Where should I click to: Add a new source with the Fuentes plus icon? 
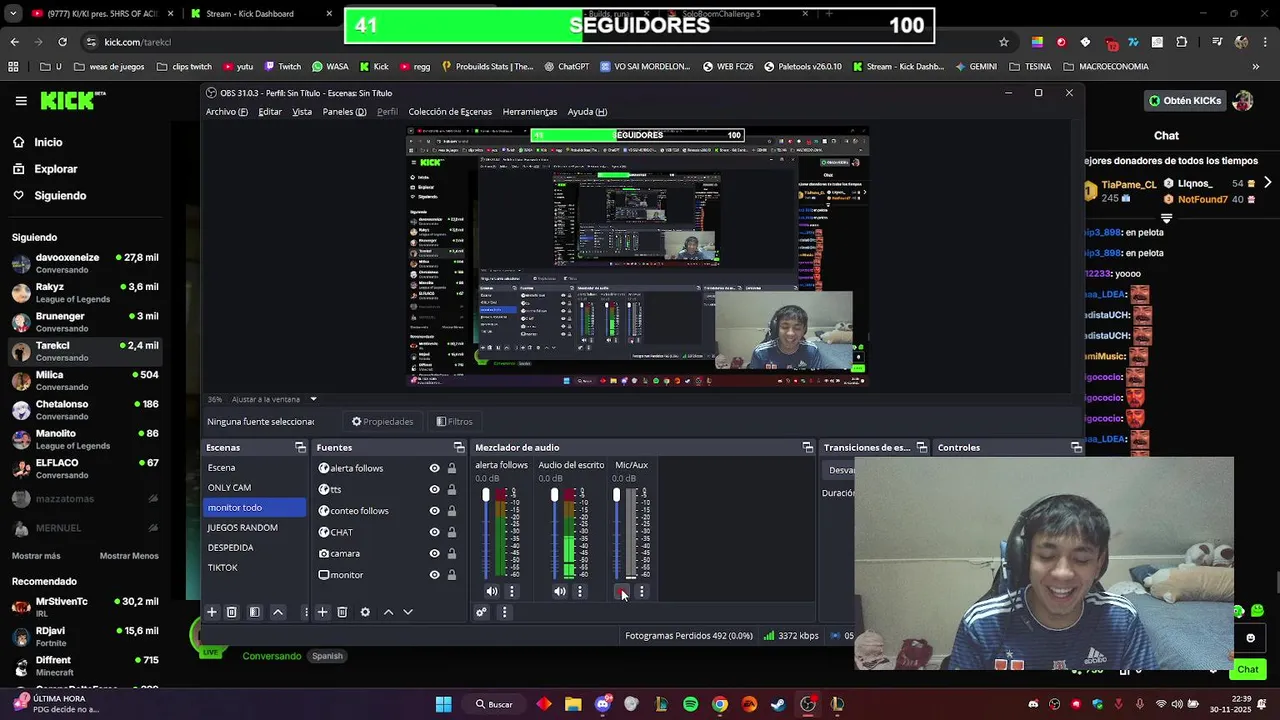click(x=322, y=612)
